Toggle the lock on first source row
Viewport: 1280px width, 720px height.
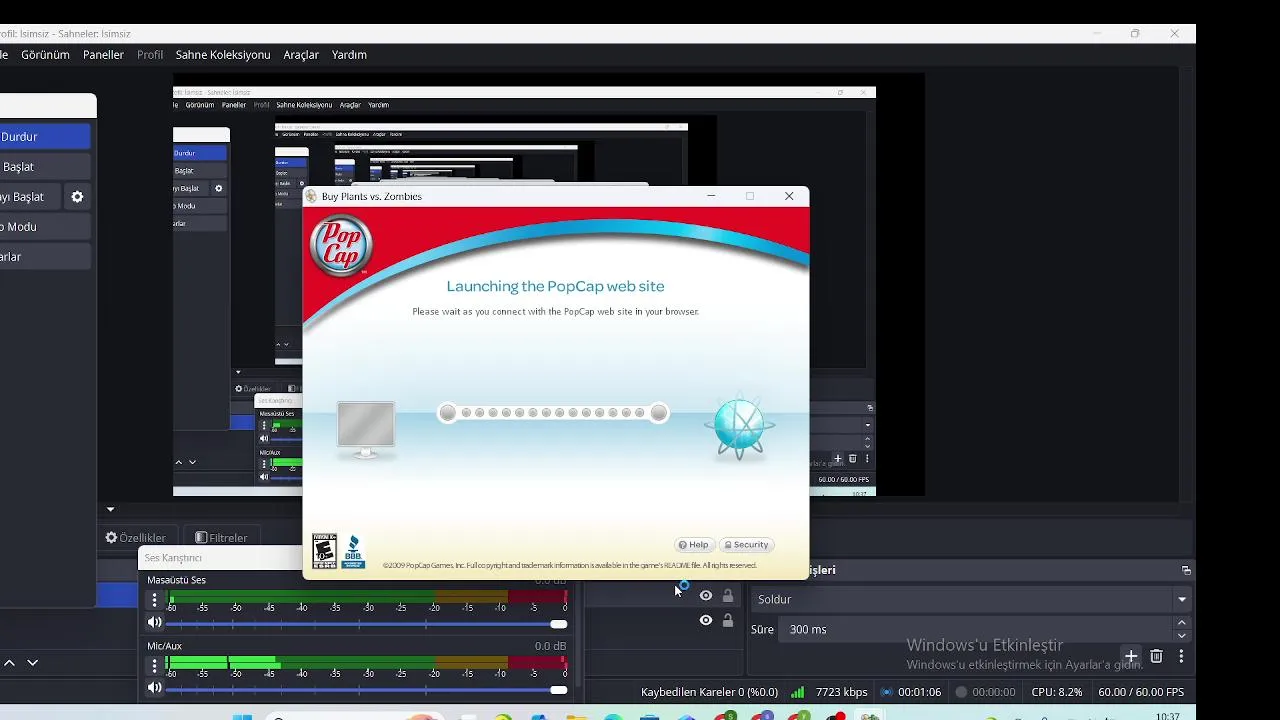(728, 596)
